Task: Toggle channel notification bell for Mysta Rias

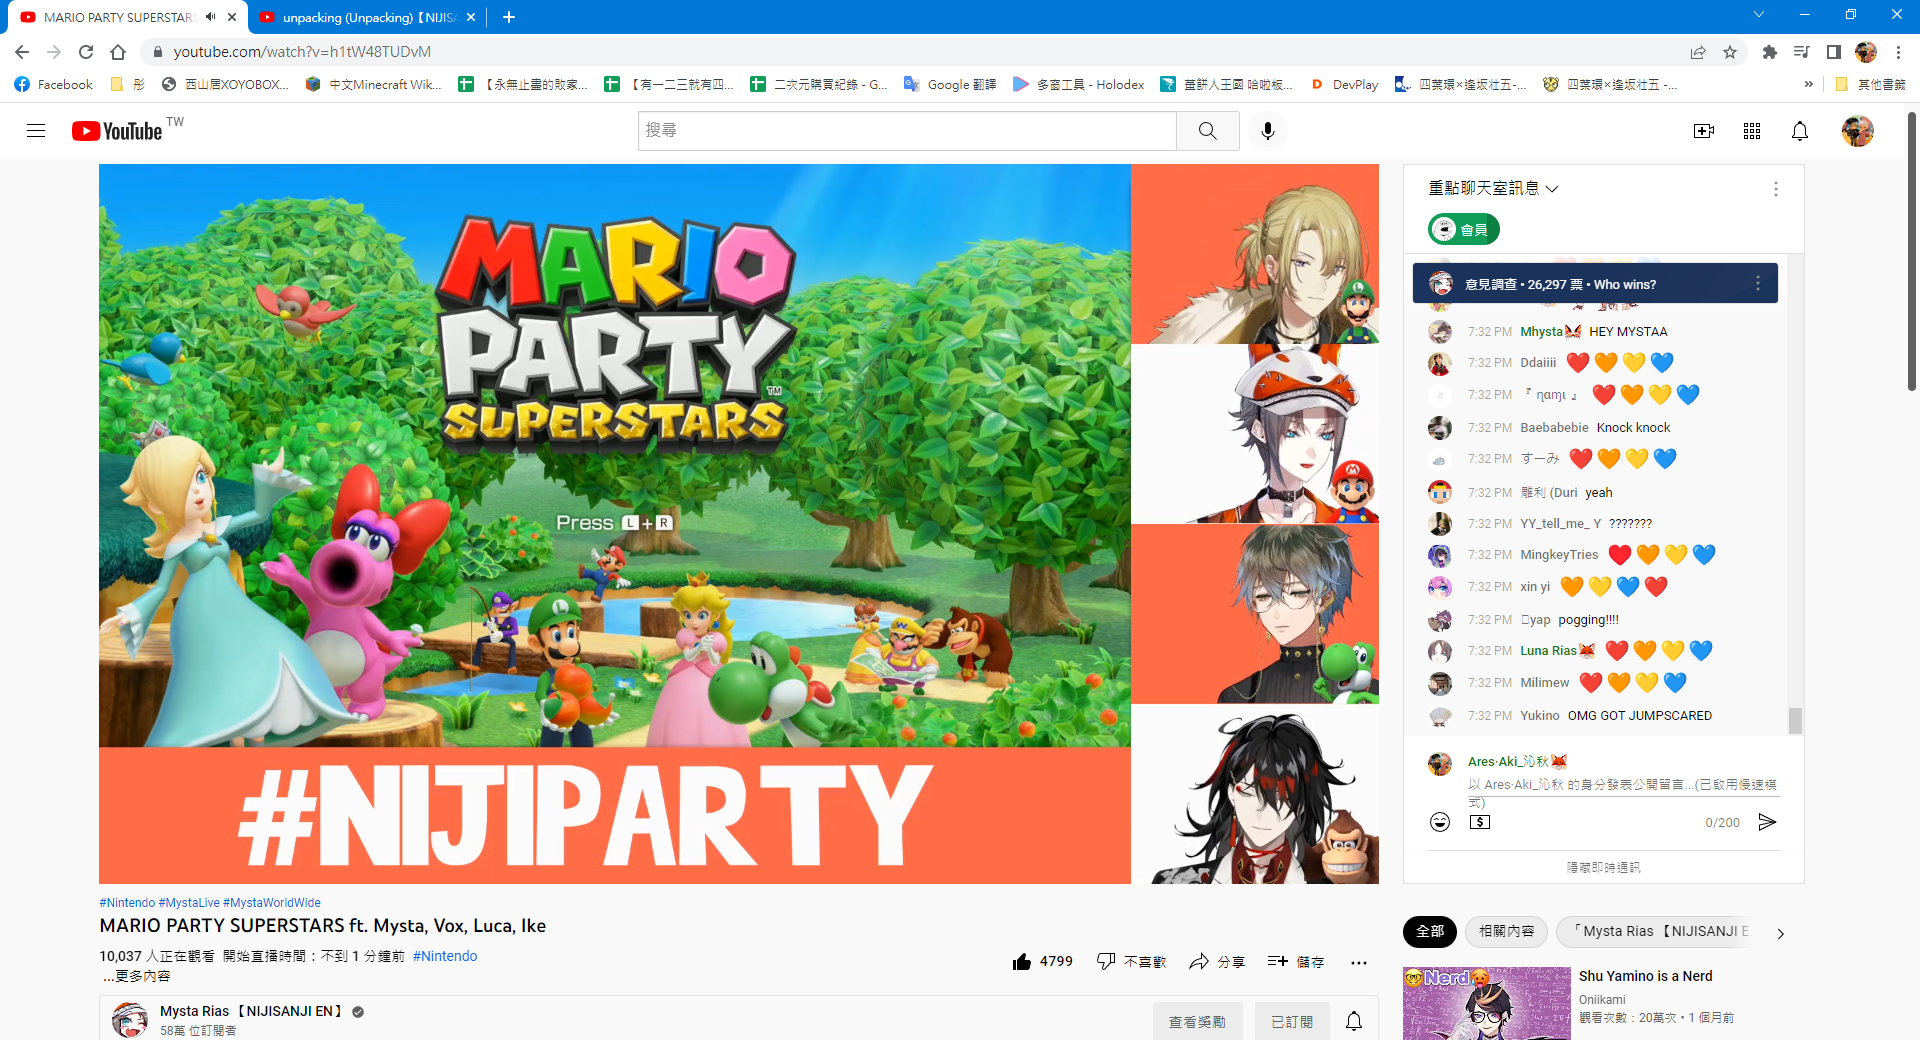Action: click(1354, 1021)
